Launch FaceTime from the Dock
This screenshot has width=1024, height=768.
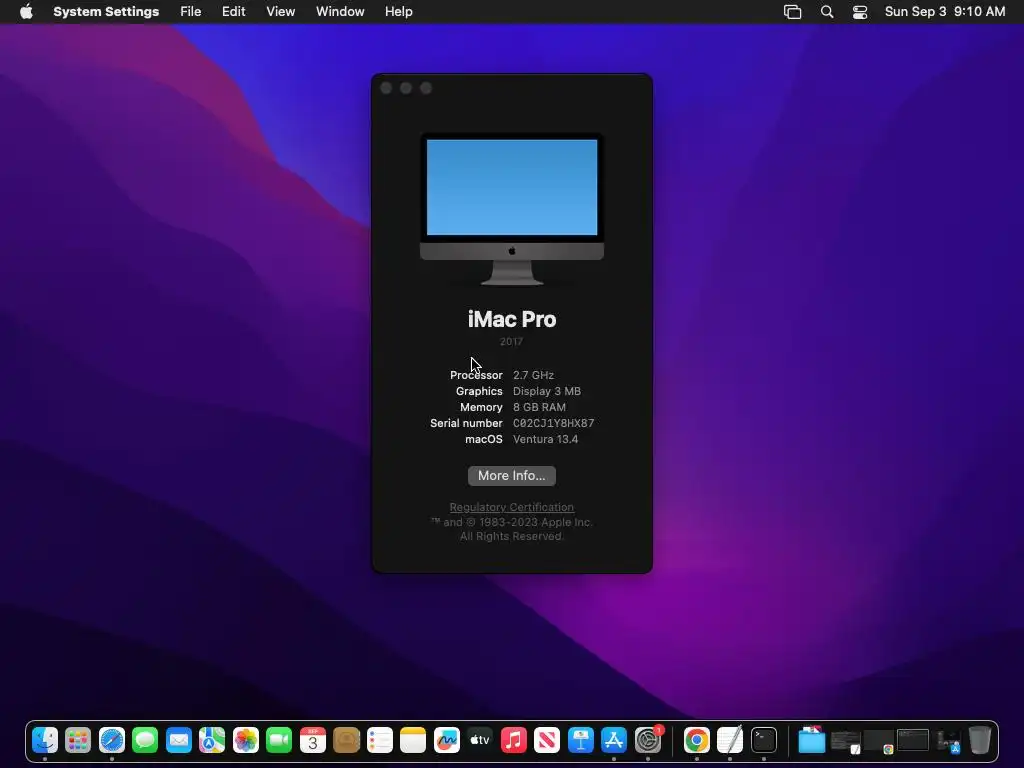coord(279,740)
